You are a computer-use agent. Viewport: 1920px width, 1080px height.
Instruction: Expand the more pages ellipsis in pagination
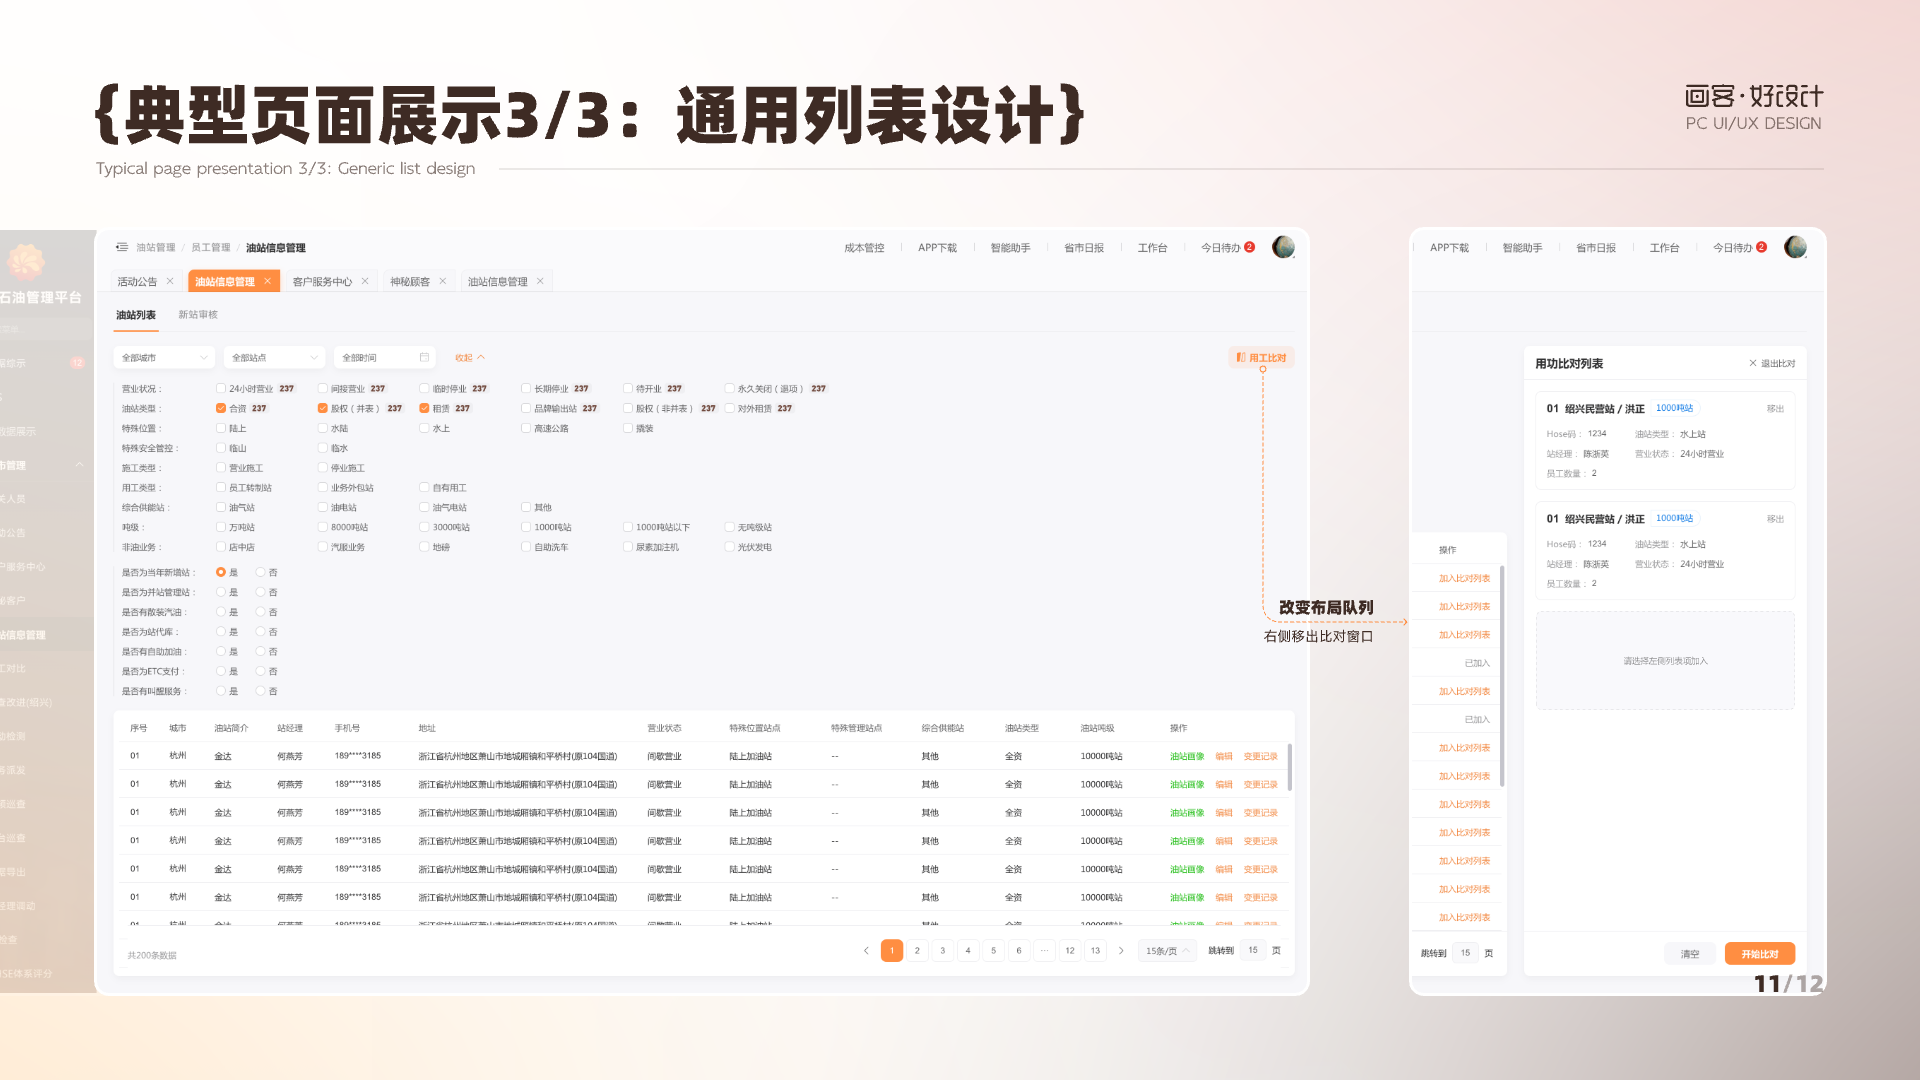[x=1044, y=951]
